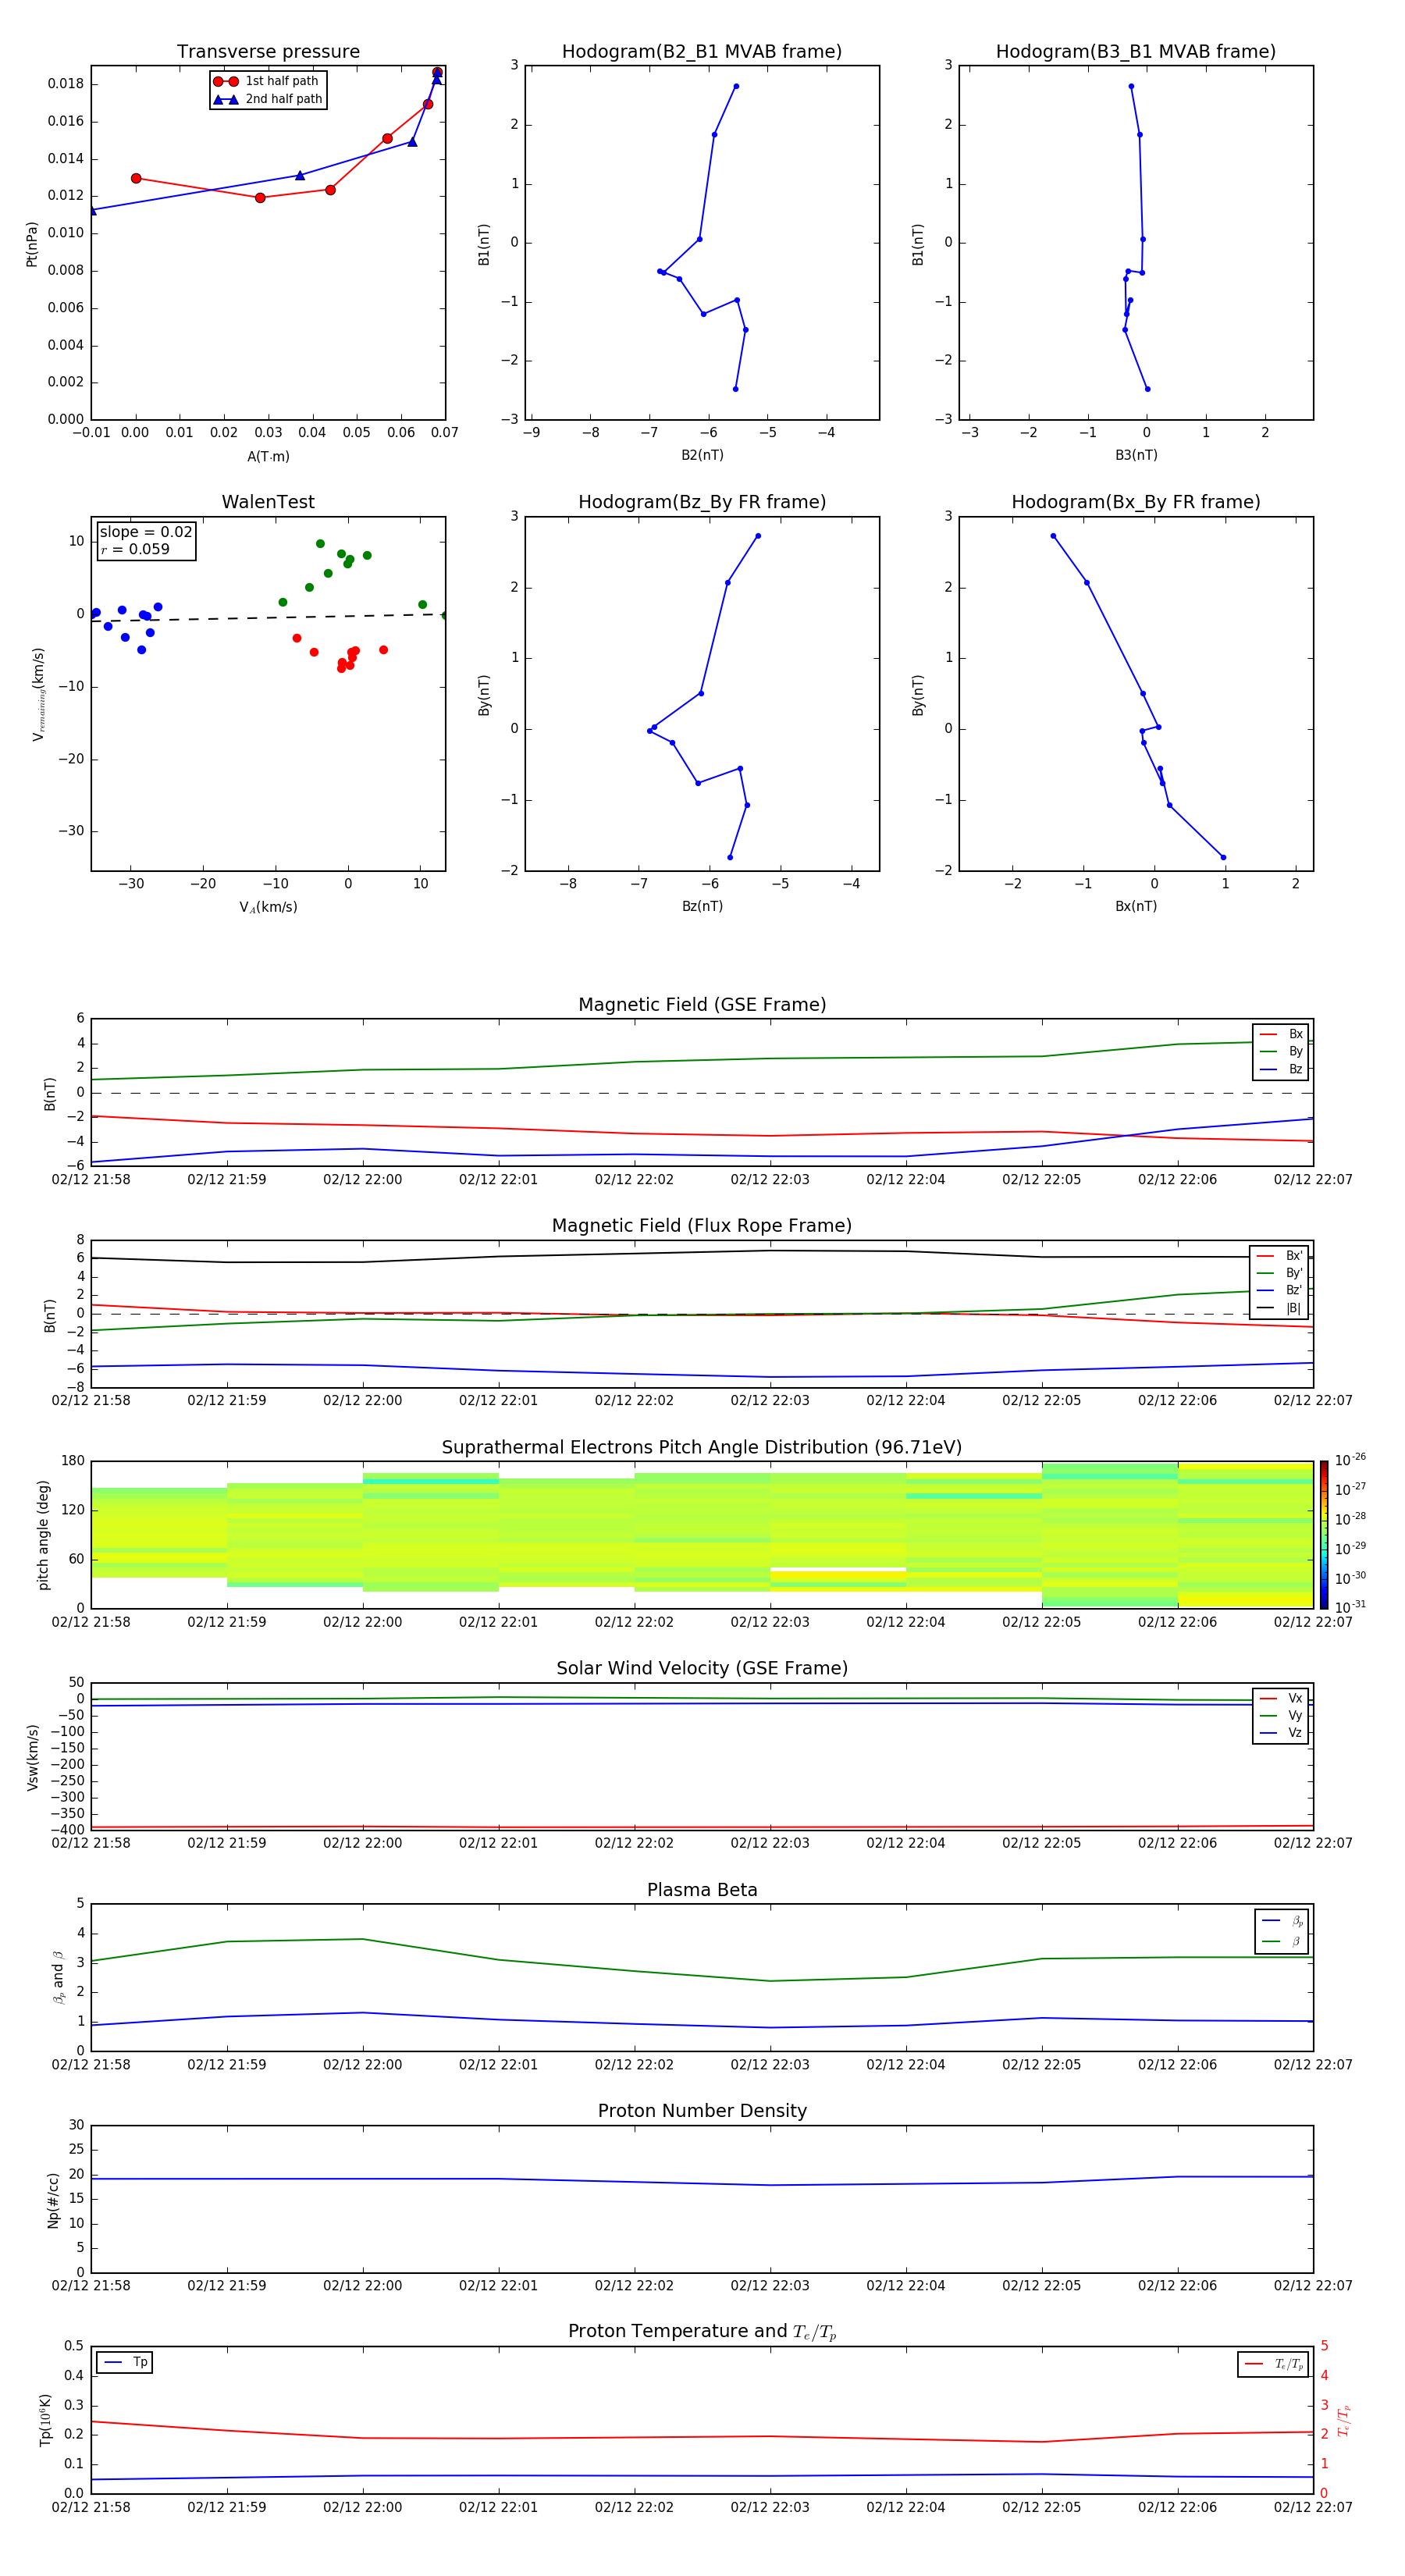The image size is (1405, 2576).
Task: Click the 'Proton Temperature and Te/Tp' title
Action: click(702, 2332)
